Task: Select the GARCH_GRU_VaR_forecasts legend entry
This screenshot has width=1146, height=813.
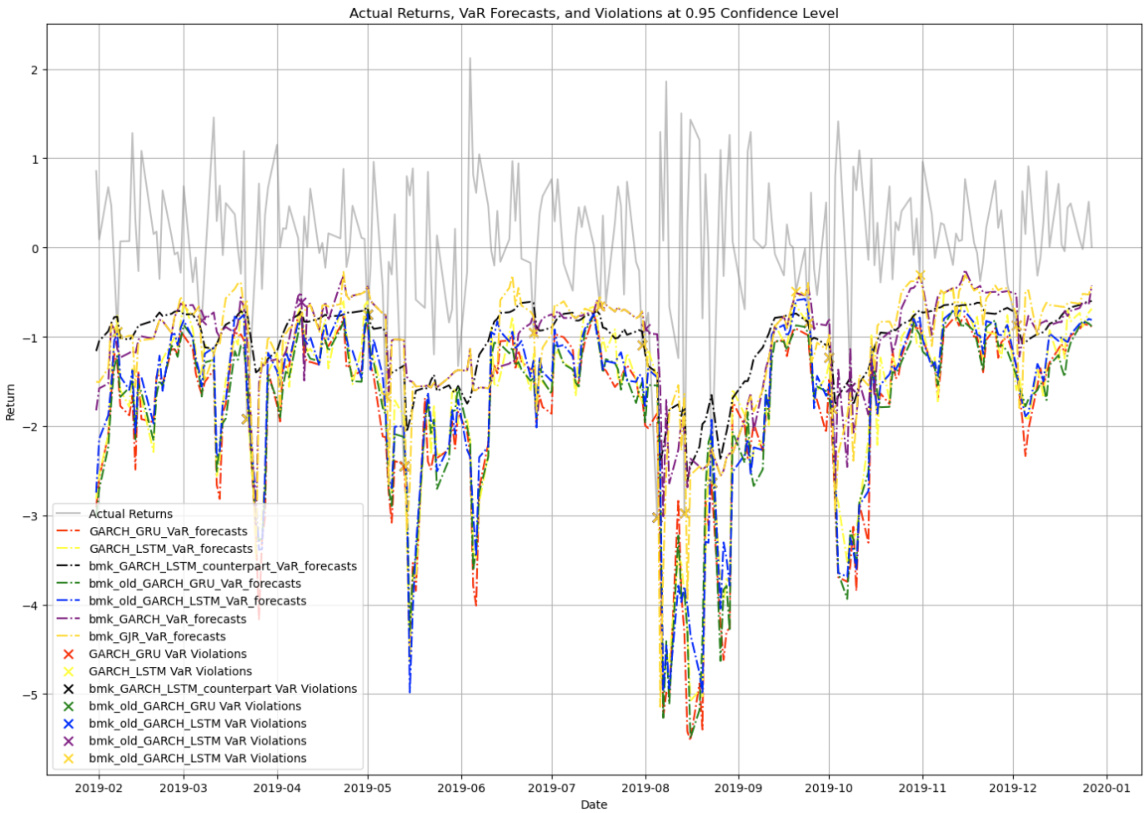Action: click(x=169, y=532)
